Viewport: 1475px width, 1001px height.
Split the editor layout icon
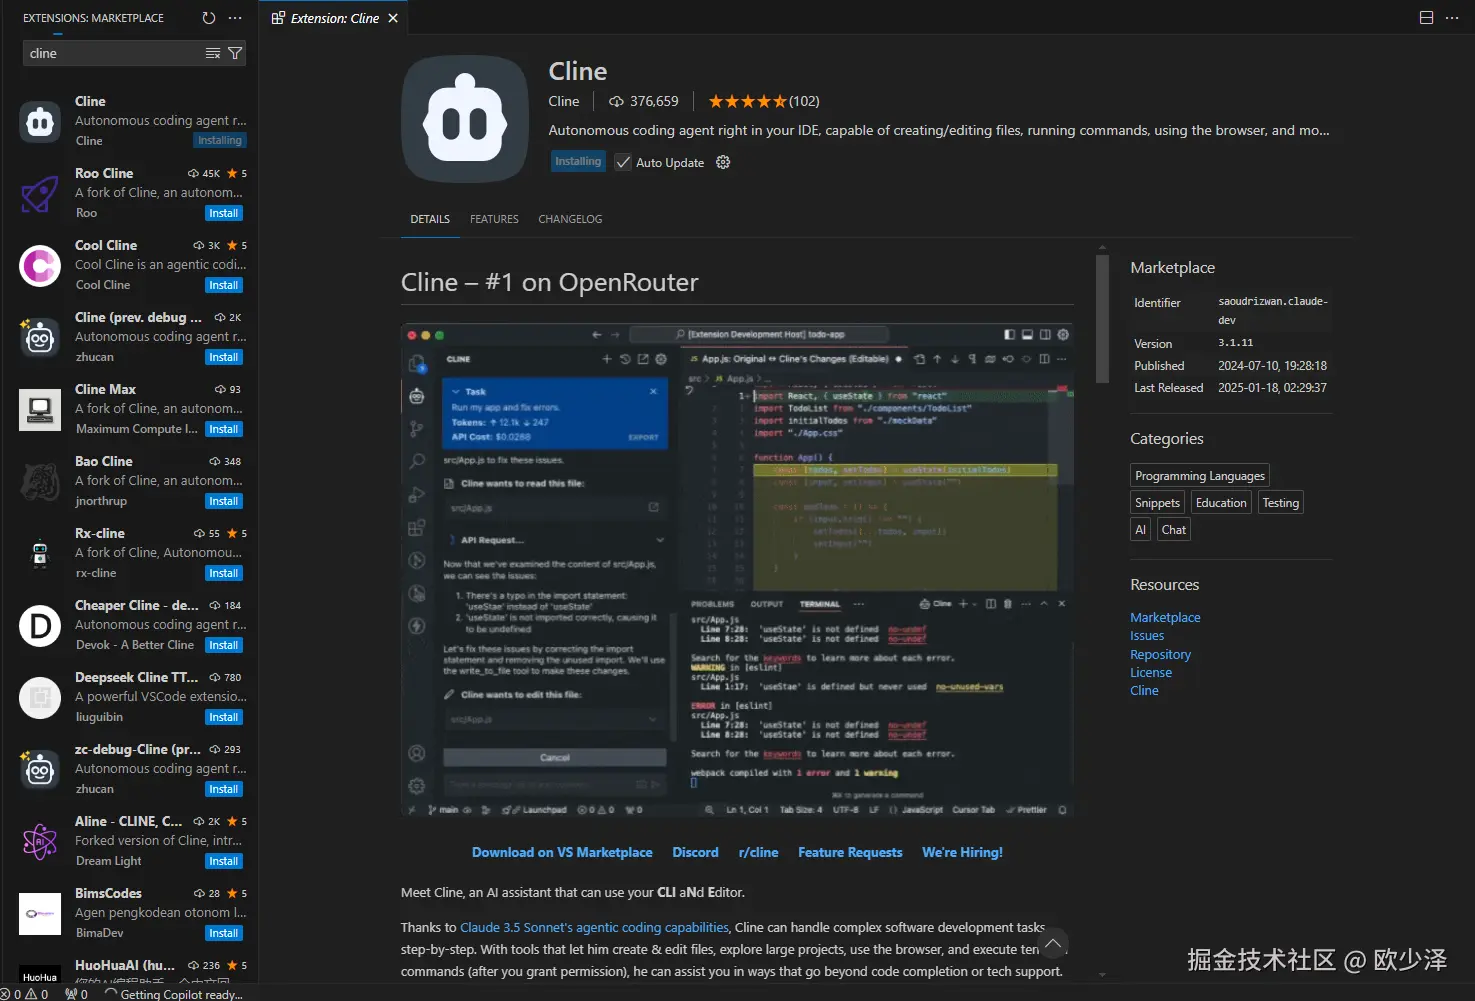1426,18
